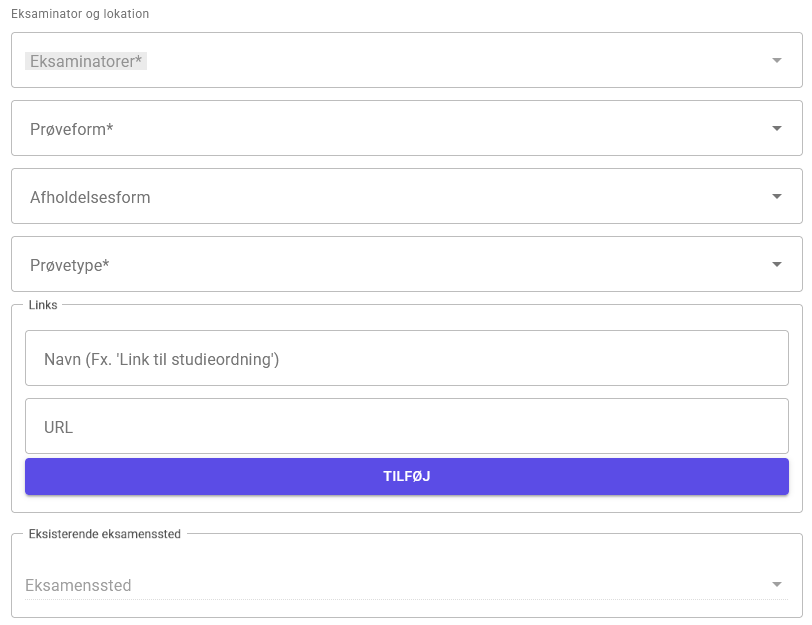Click the Eksamenssted dropdown arrow icon
Screen dimensions: 812x625
pyautogui.click(x=776, y=585)
